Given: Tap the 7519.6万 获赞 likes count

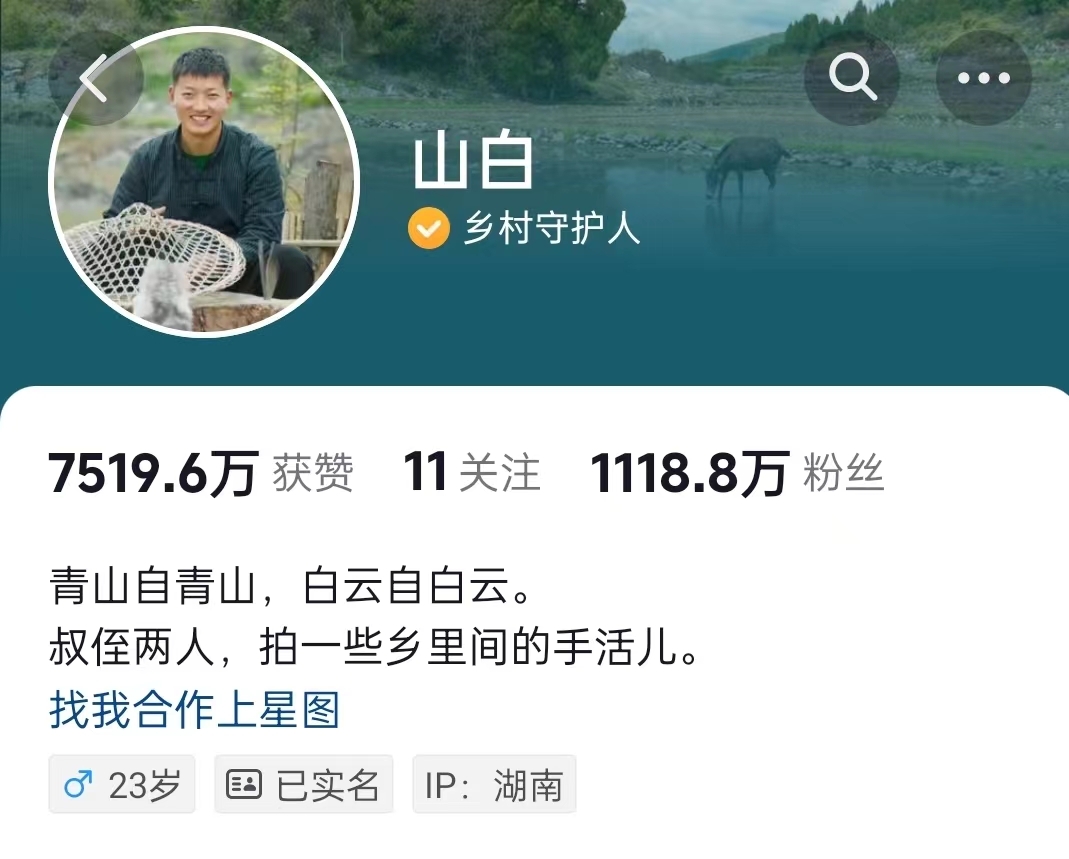Looking at the screenshot, I should (201, 472).
